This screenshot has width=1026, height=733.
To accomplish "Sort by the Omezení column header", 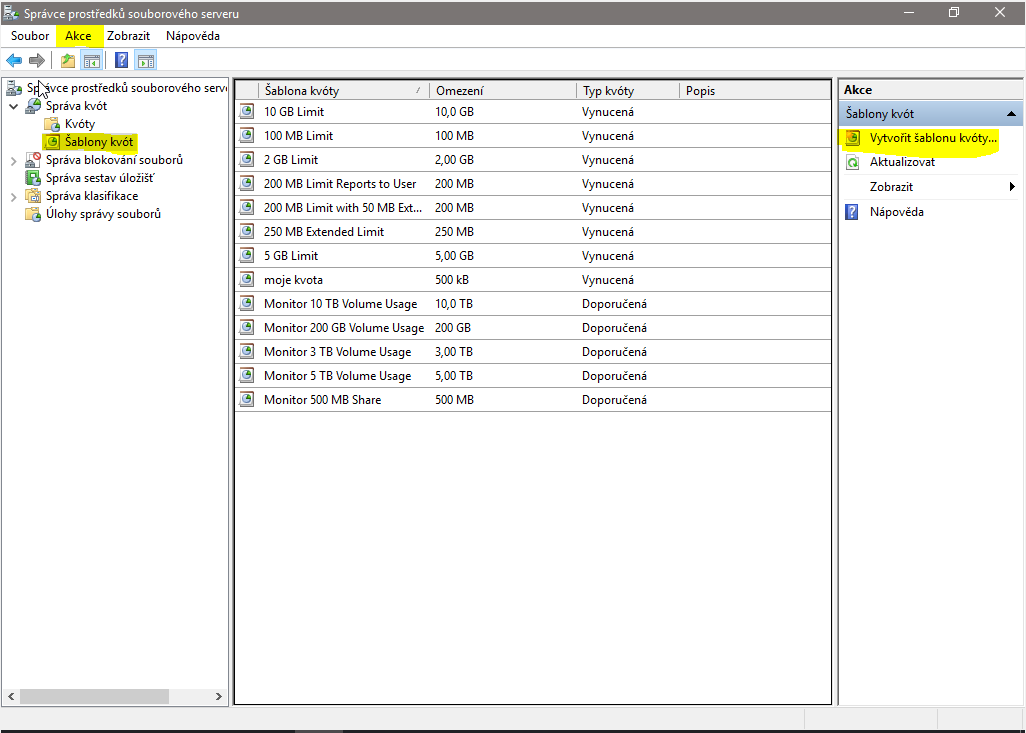I will click(500, 91).
